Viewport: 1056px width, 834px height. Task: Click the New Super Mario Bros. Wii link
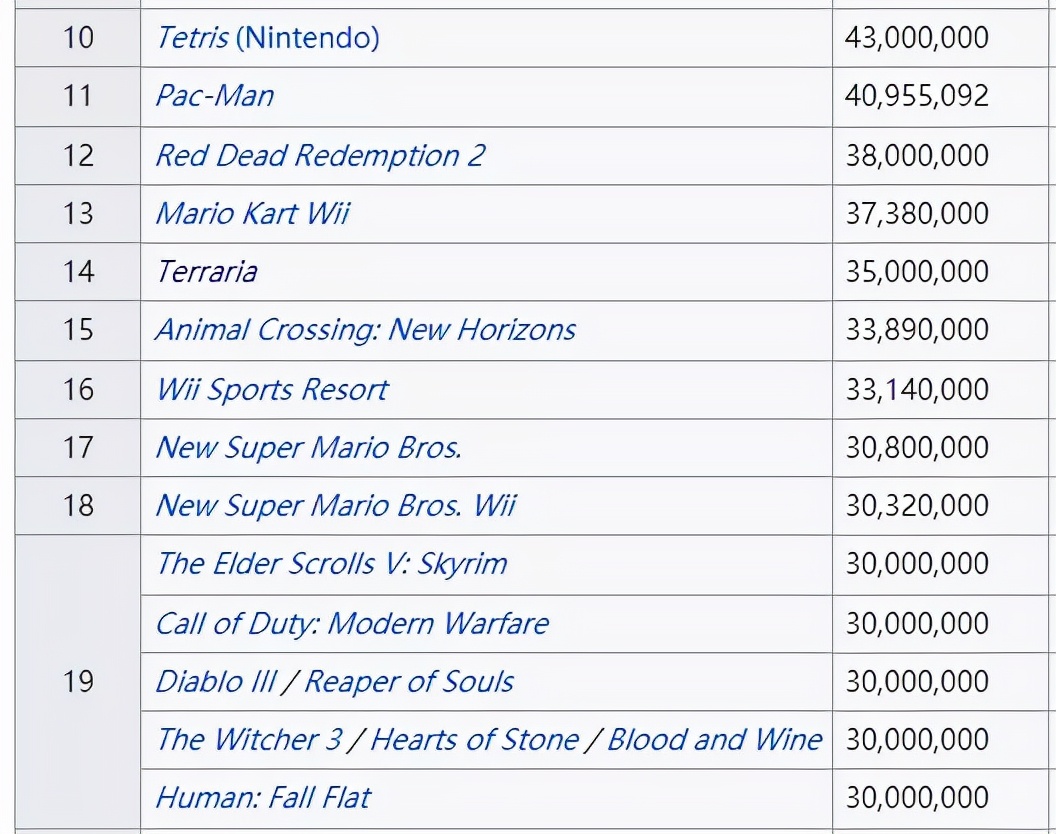(x=335, y=505)
